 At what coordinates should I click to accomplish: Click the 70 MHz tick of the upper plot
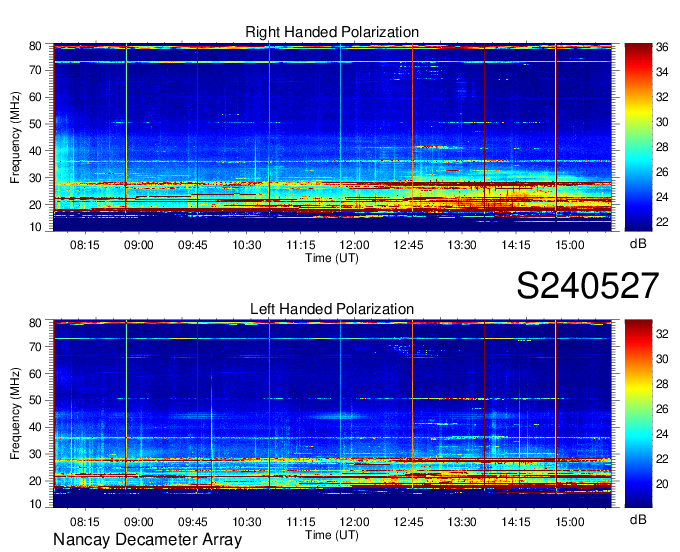coord(35,70)
